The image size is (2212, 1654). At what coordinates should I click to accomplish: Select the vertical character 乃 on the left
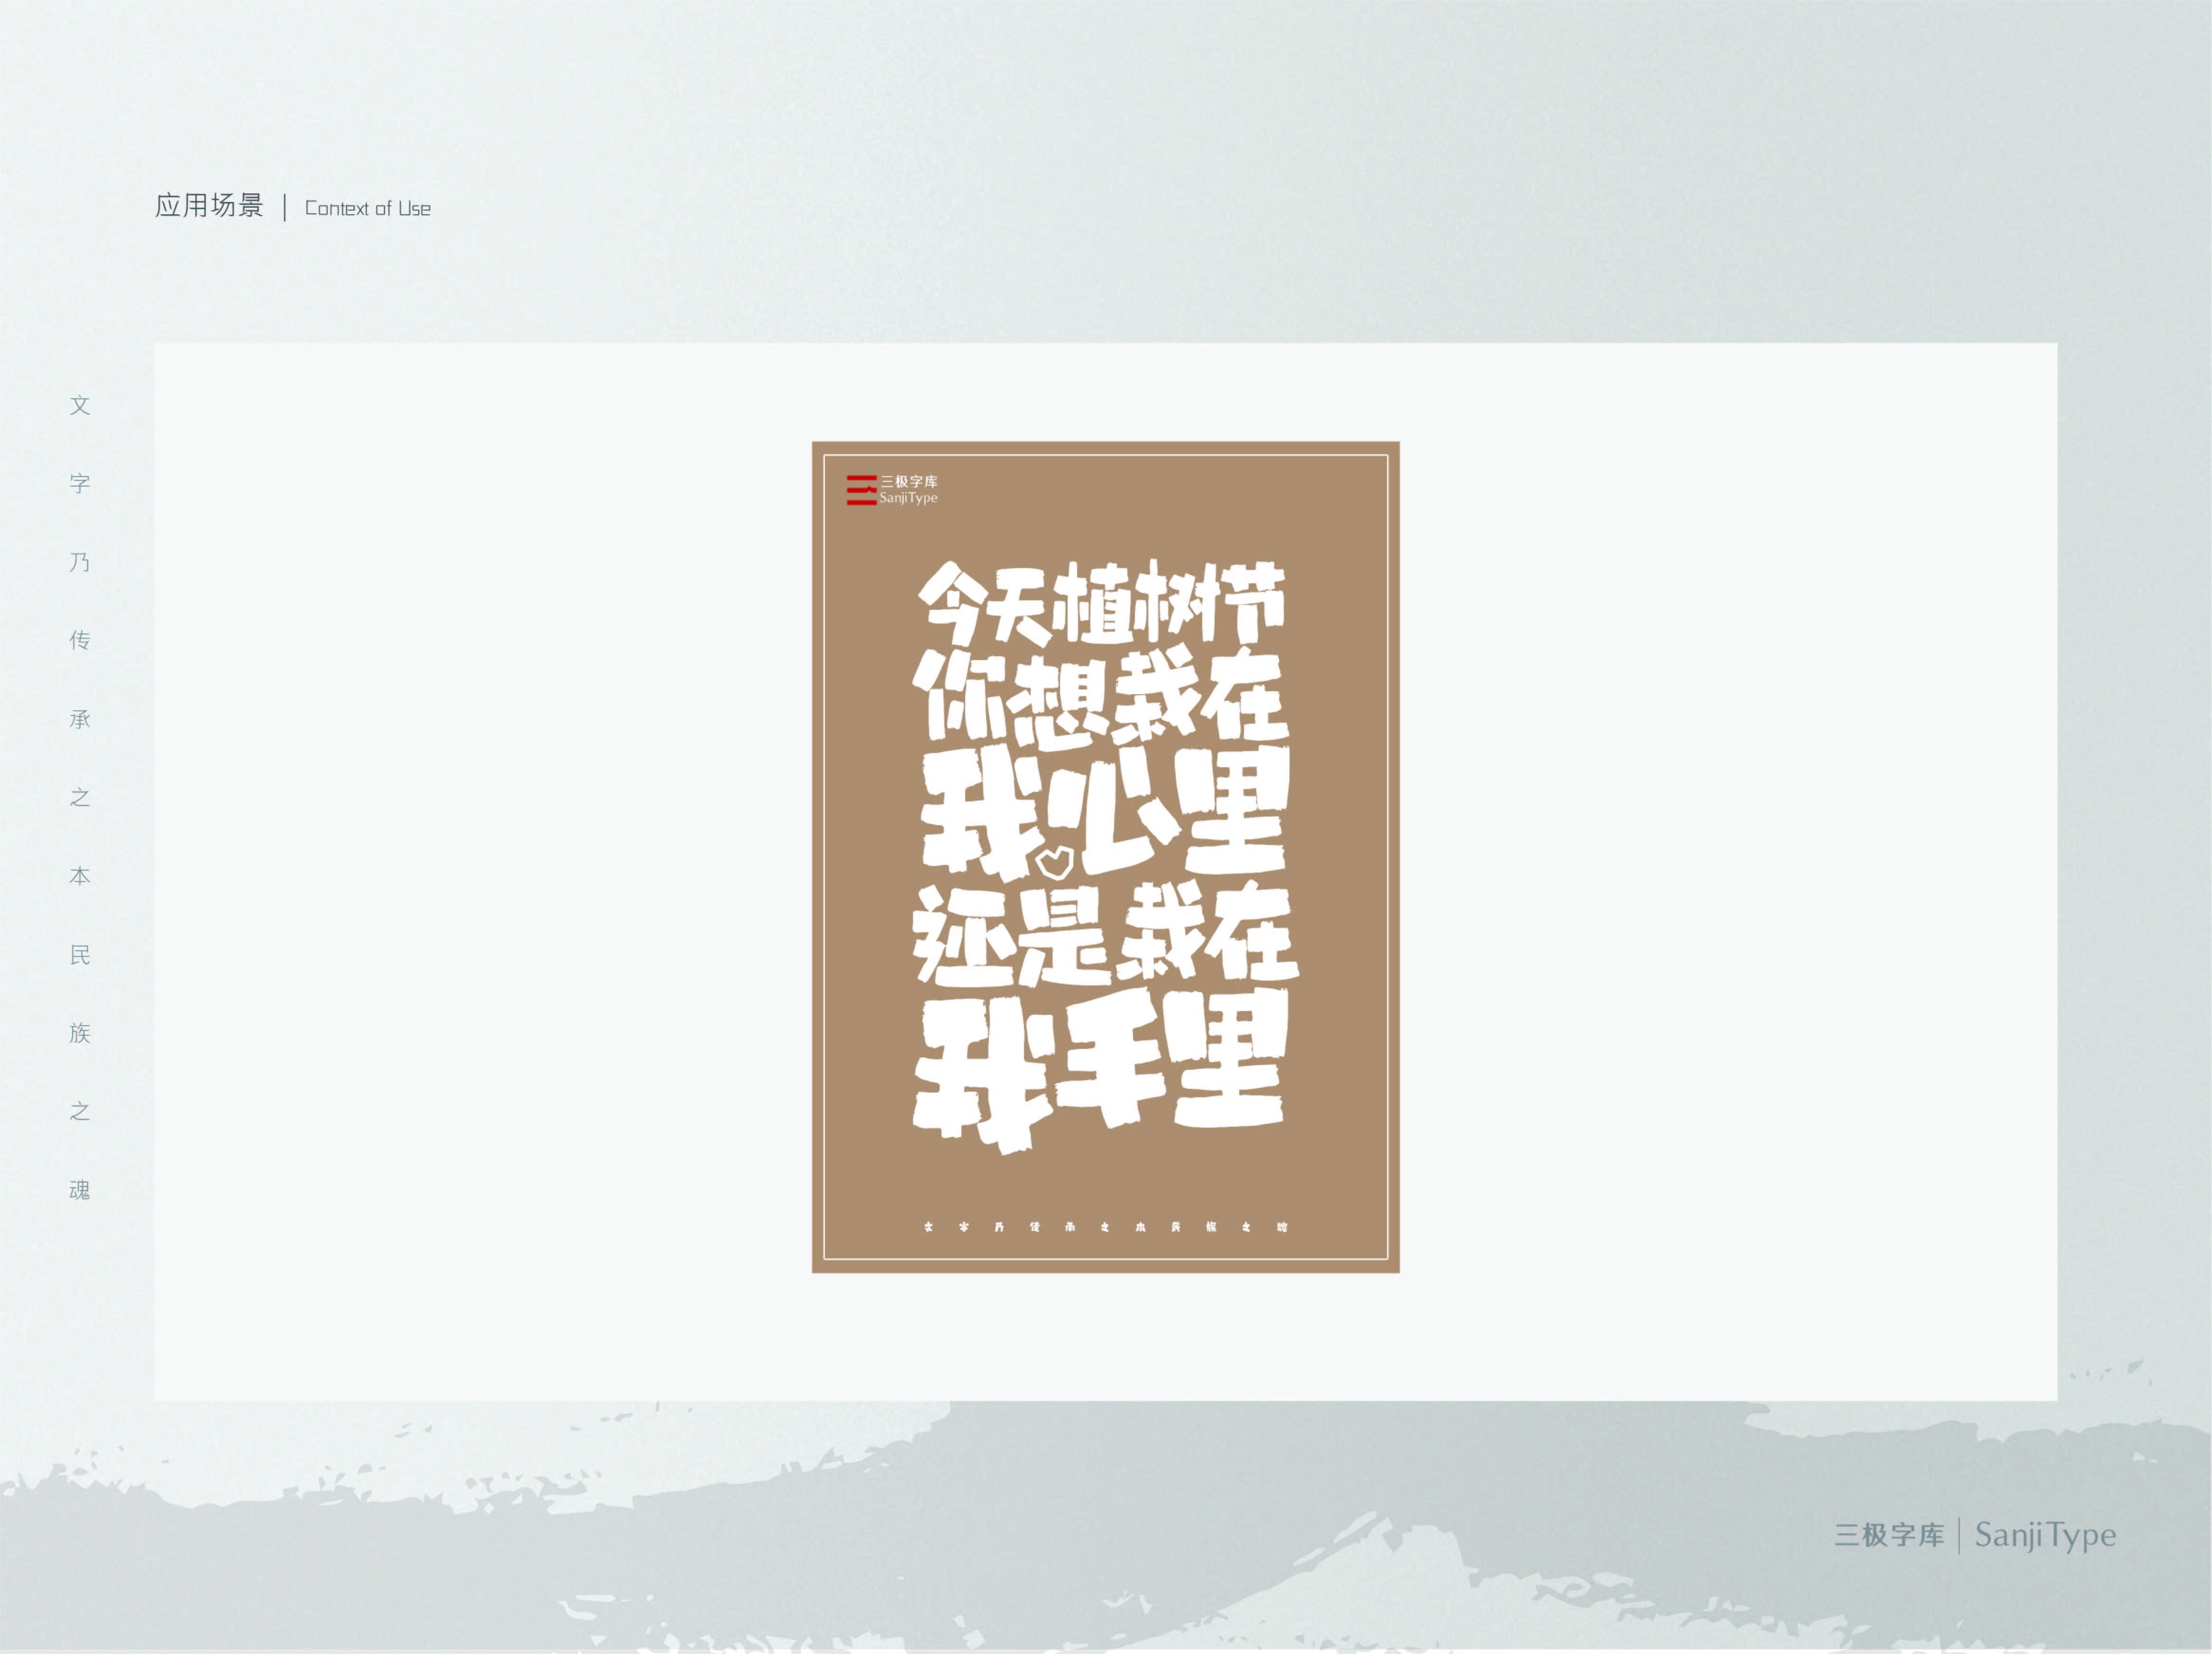click(80, 562)
